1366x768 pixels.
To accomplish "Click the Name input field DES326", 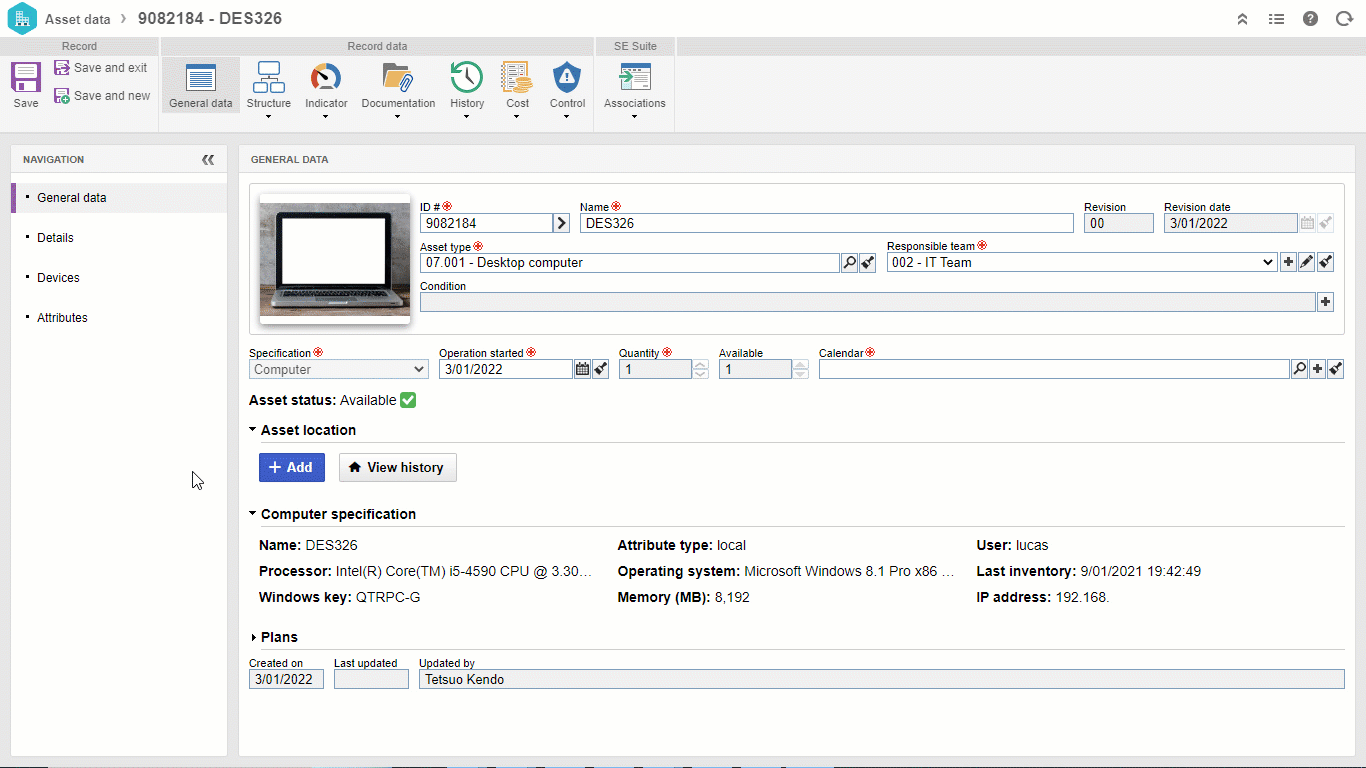I will click(x=827, y=223).
